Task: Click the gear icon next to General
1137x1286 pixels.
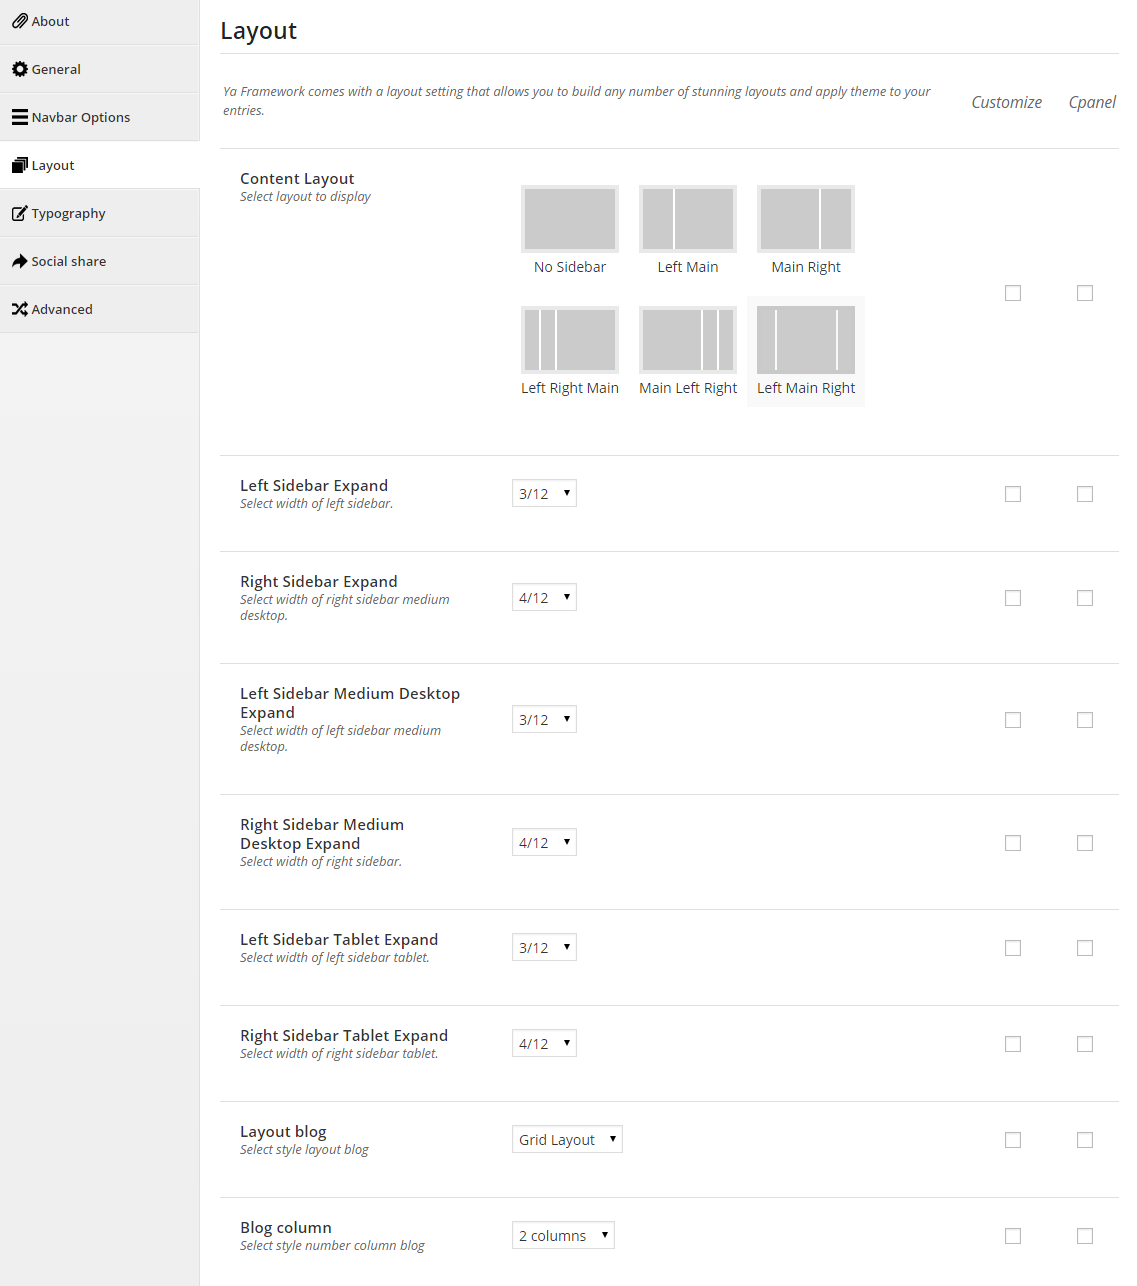Action: pos(19,69)
